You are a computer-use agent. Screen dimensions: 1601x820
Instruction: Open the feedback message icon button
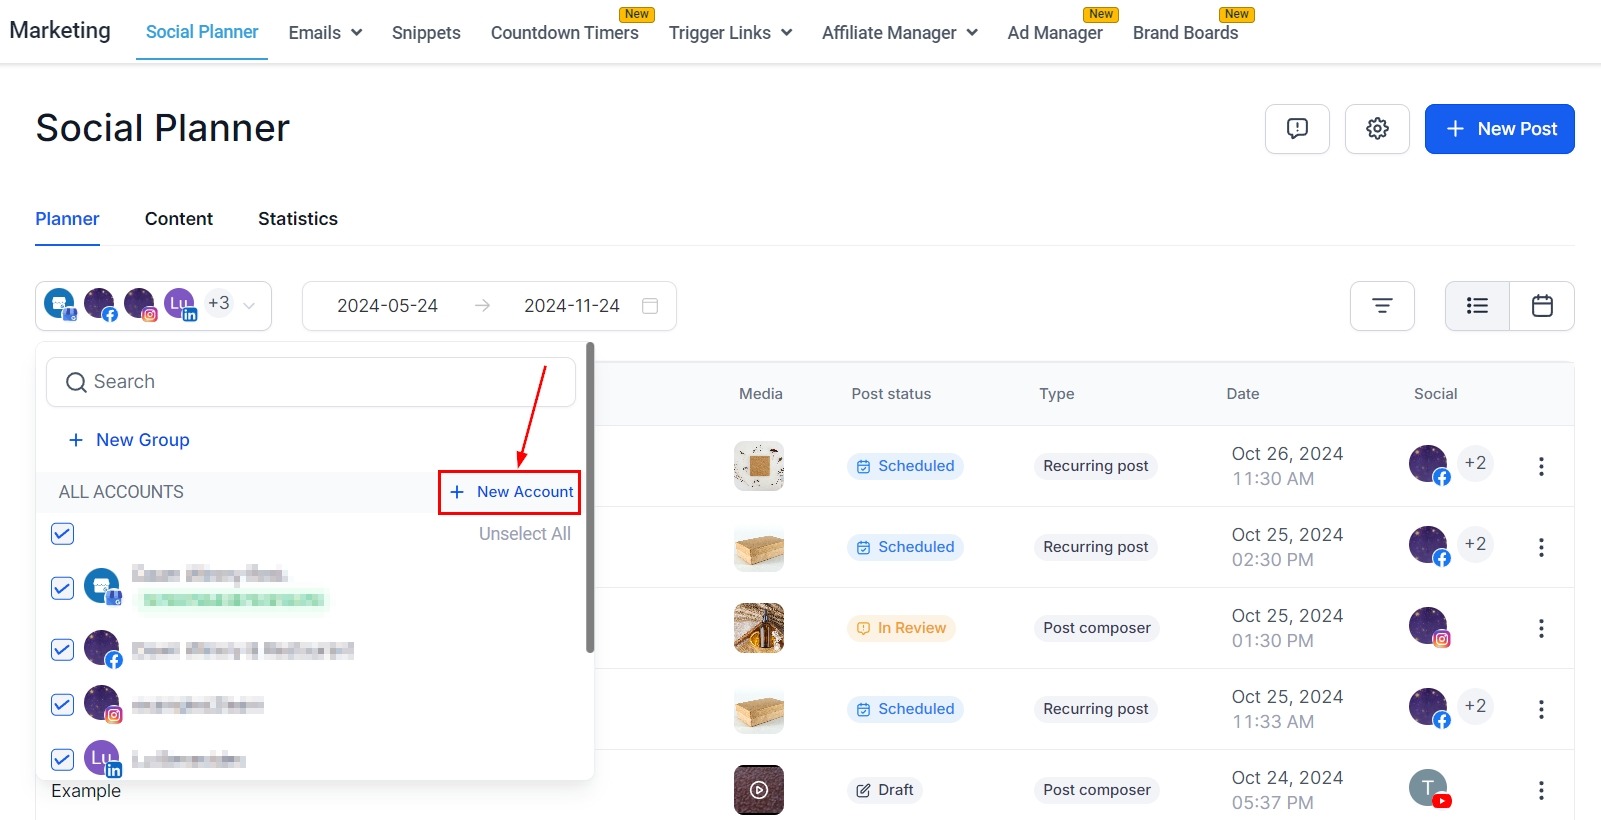(x=1297, y=129)
